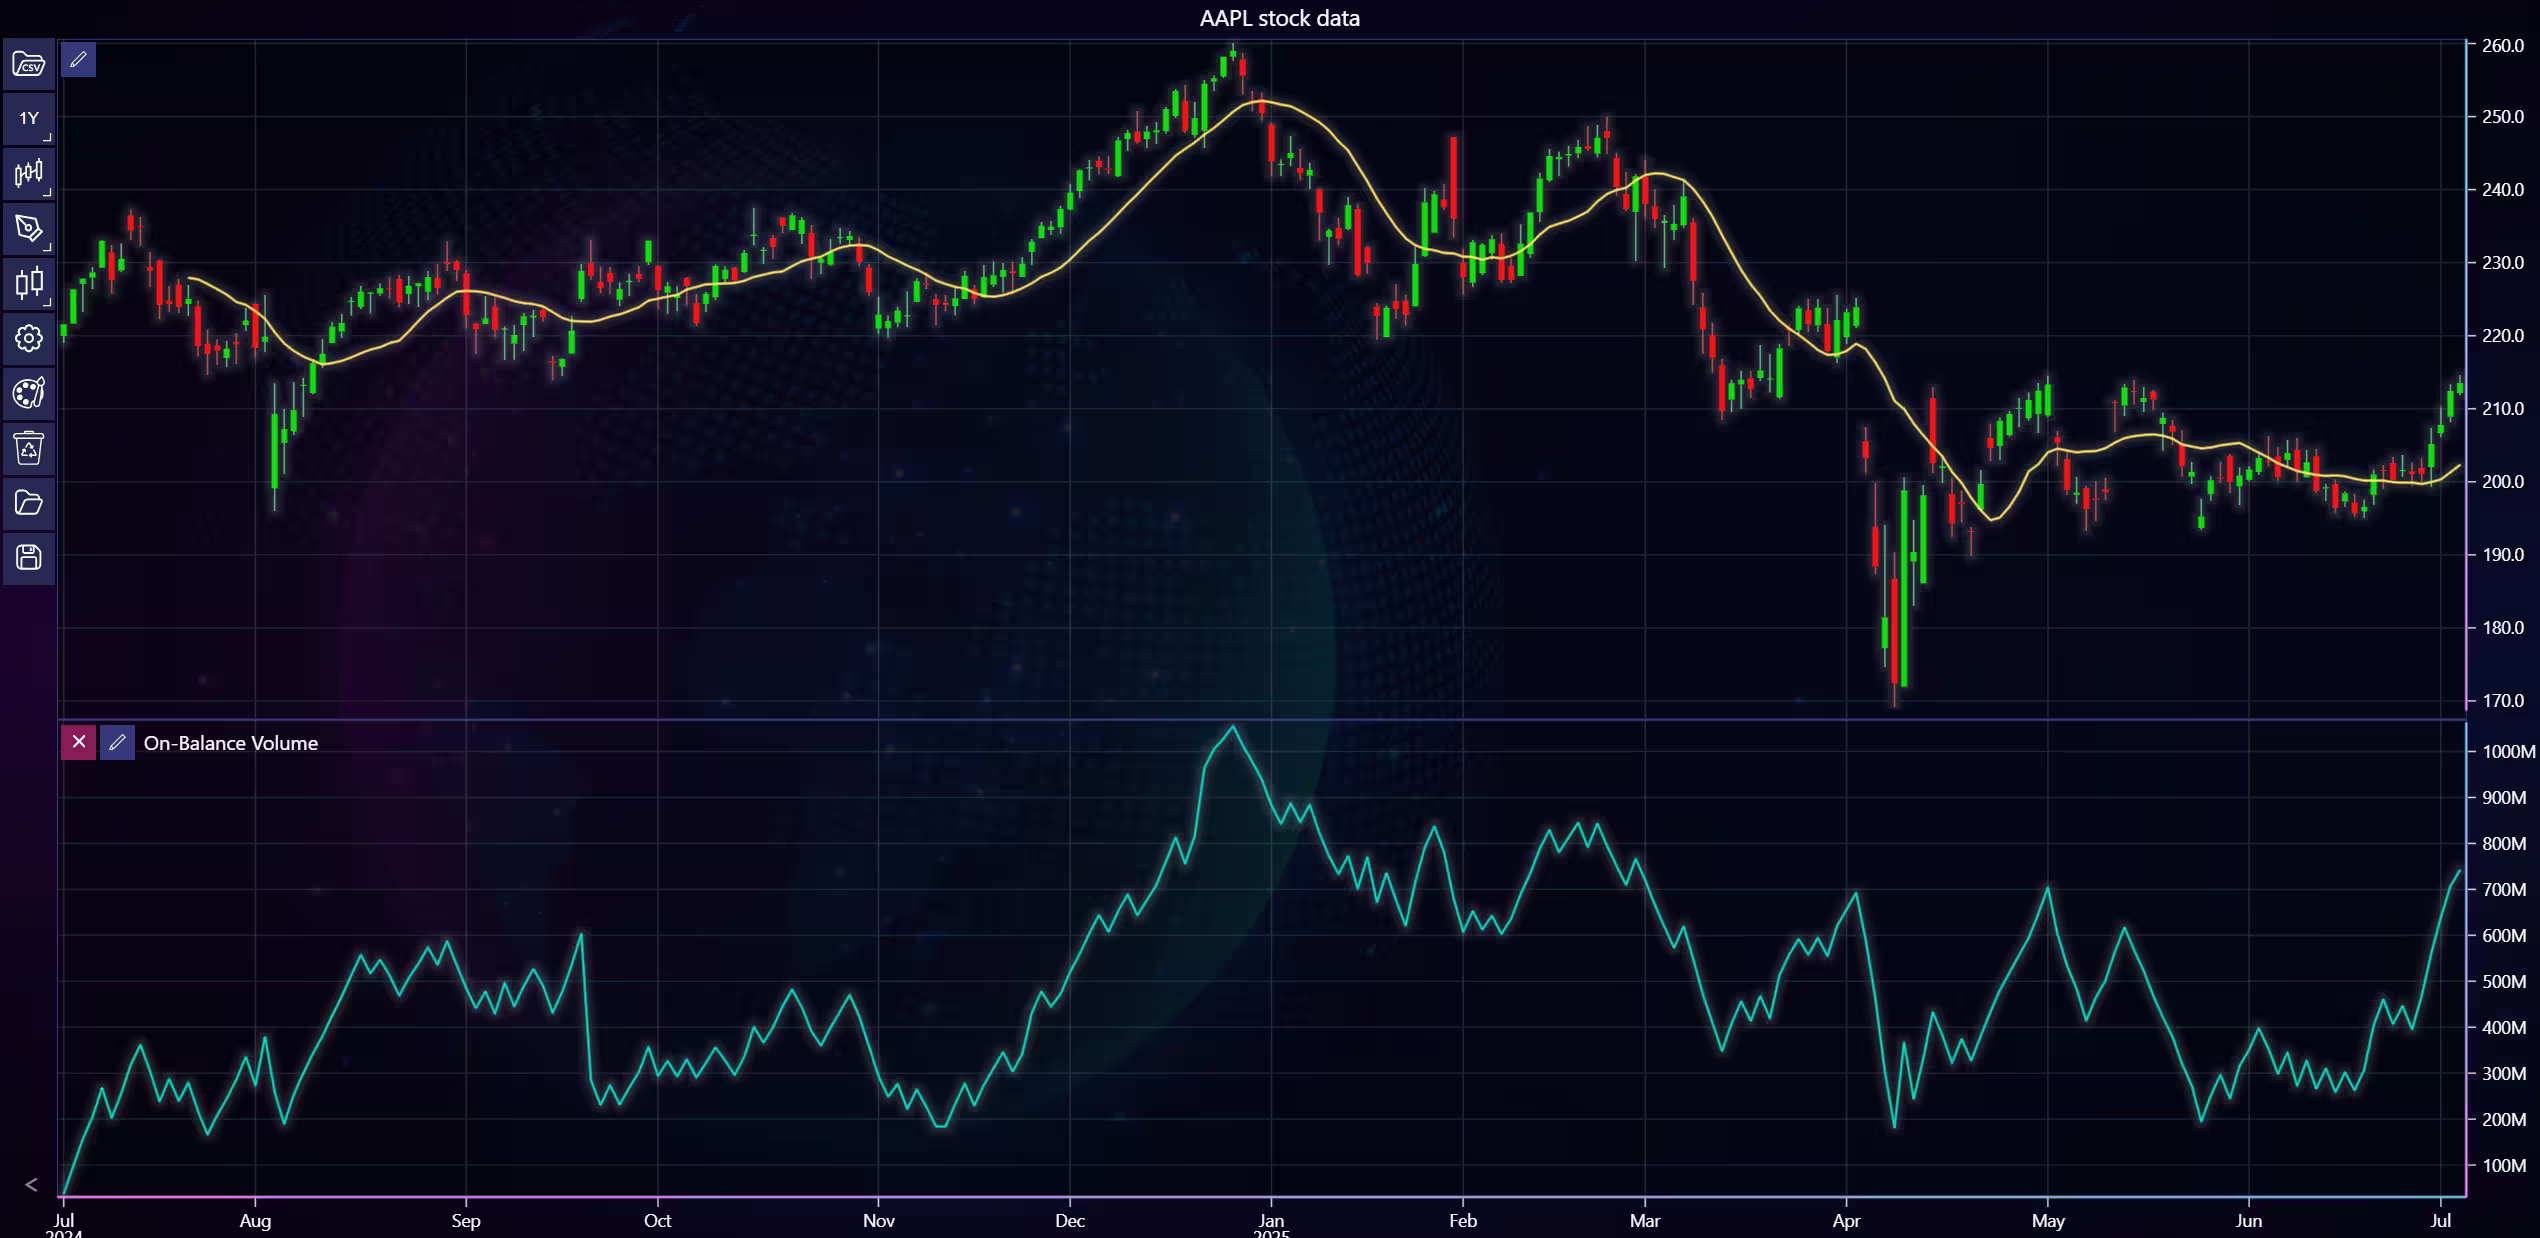The width and height of the screenshot is (2540, 1238).
Task: Collapse sidebar with left arrow
Action: point(31,1185)
